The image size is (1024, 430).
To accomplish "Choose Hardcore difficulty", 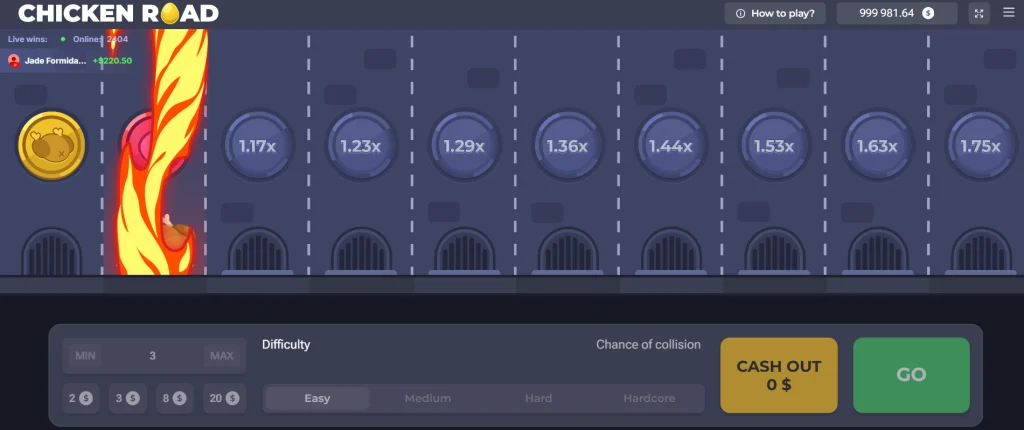I will point(648,398).
